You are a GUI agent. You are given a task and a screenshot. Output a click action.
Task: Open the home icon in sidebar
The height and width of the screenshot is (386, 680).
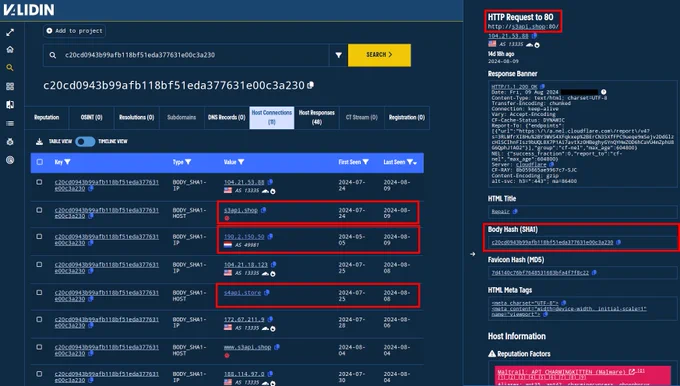pyautogui.click(x=10, y=49)
